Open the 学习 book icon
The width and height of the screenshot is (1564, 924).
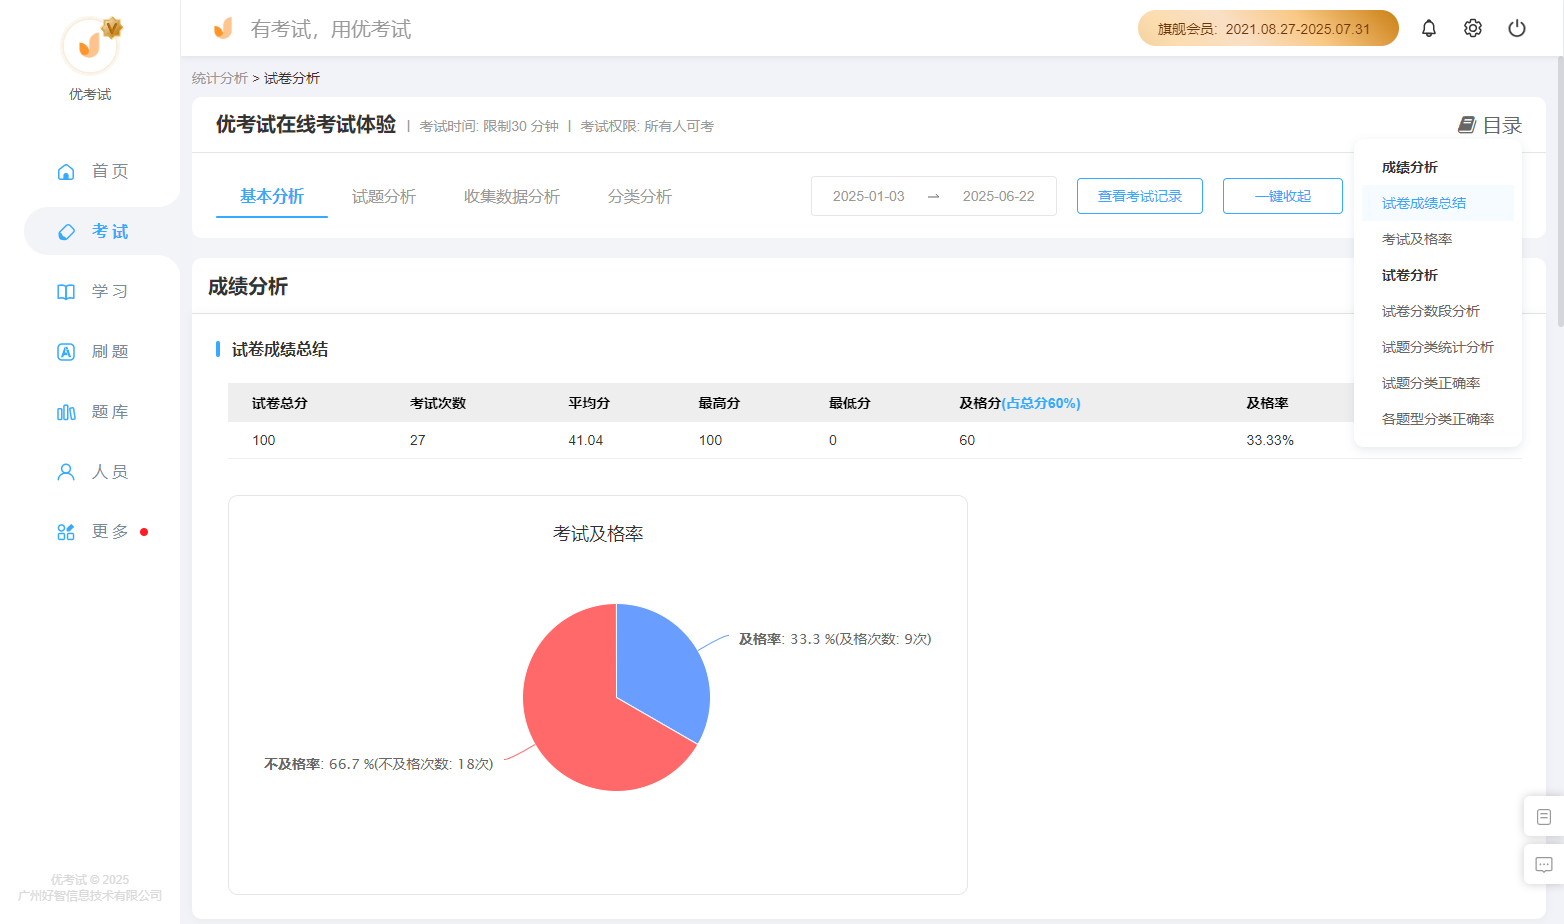(66, 292)
